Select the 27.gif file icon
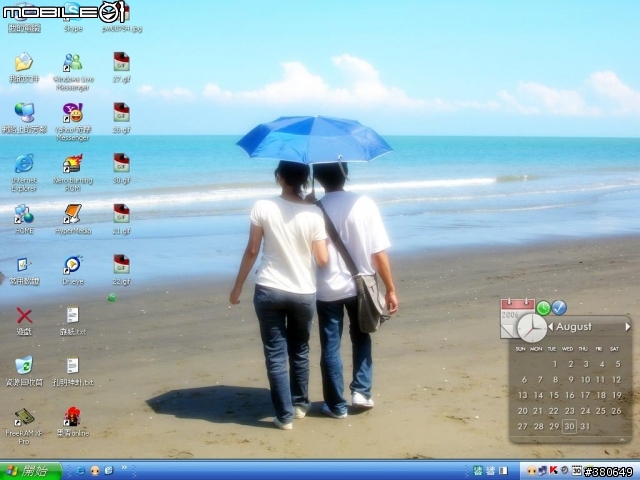The height and width of the screenshot is (480, 640). [x=122, y=62]
